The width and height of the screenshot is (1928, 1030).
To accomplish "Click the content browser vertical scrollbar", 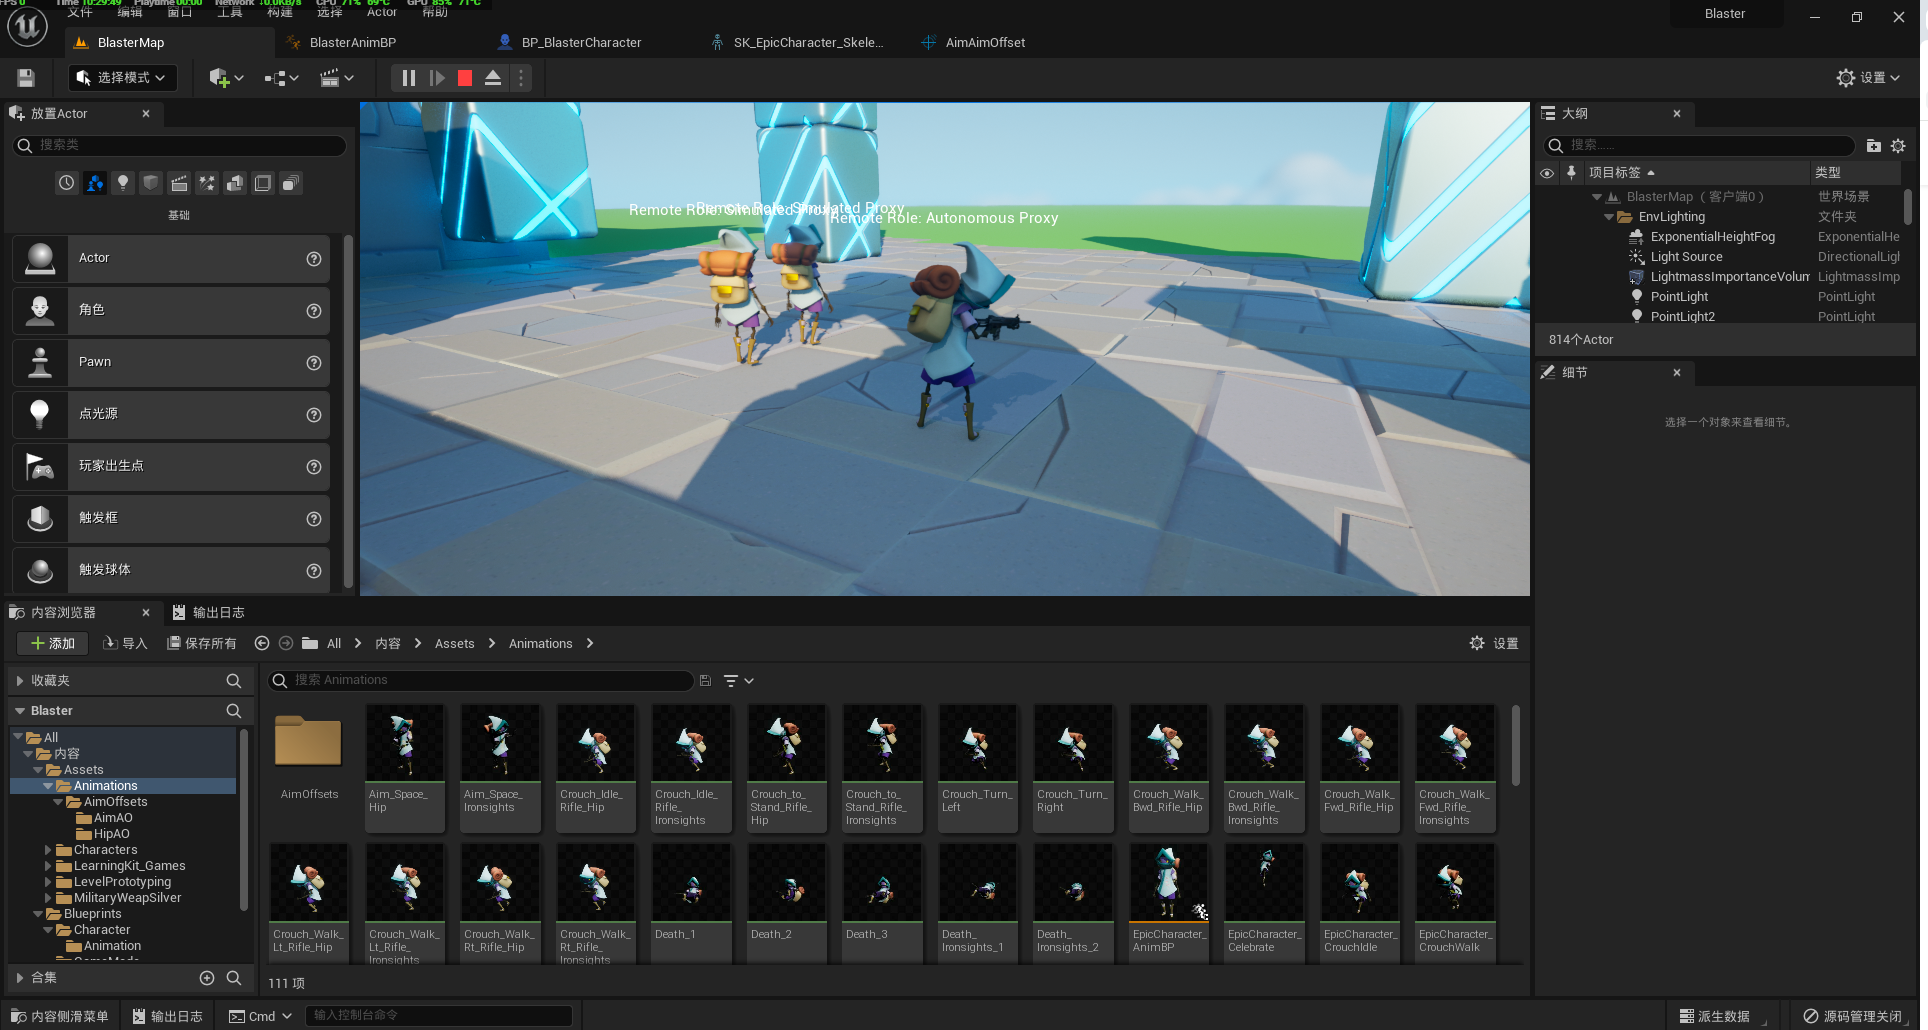I will pos(1516,745).
